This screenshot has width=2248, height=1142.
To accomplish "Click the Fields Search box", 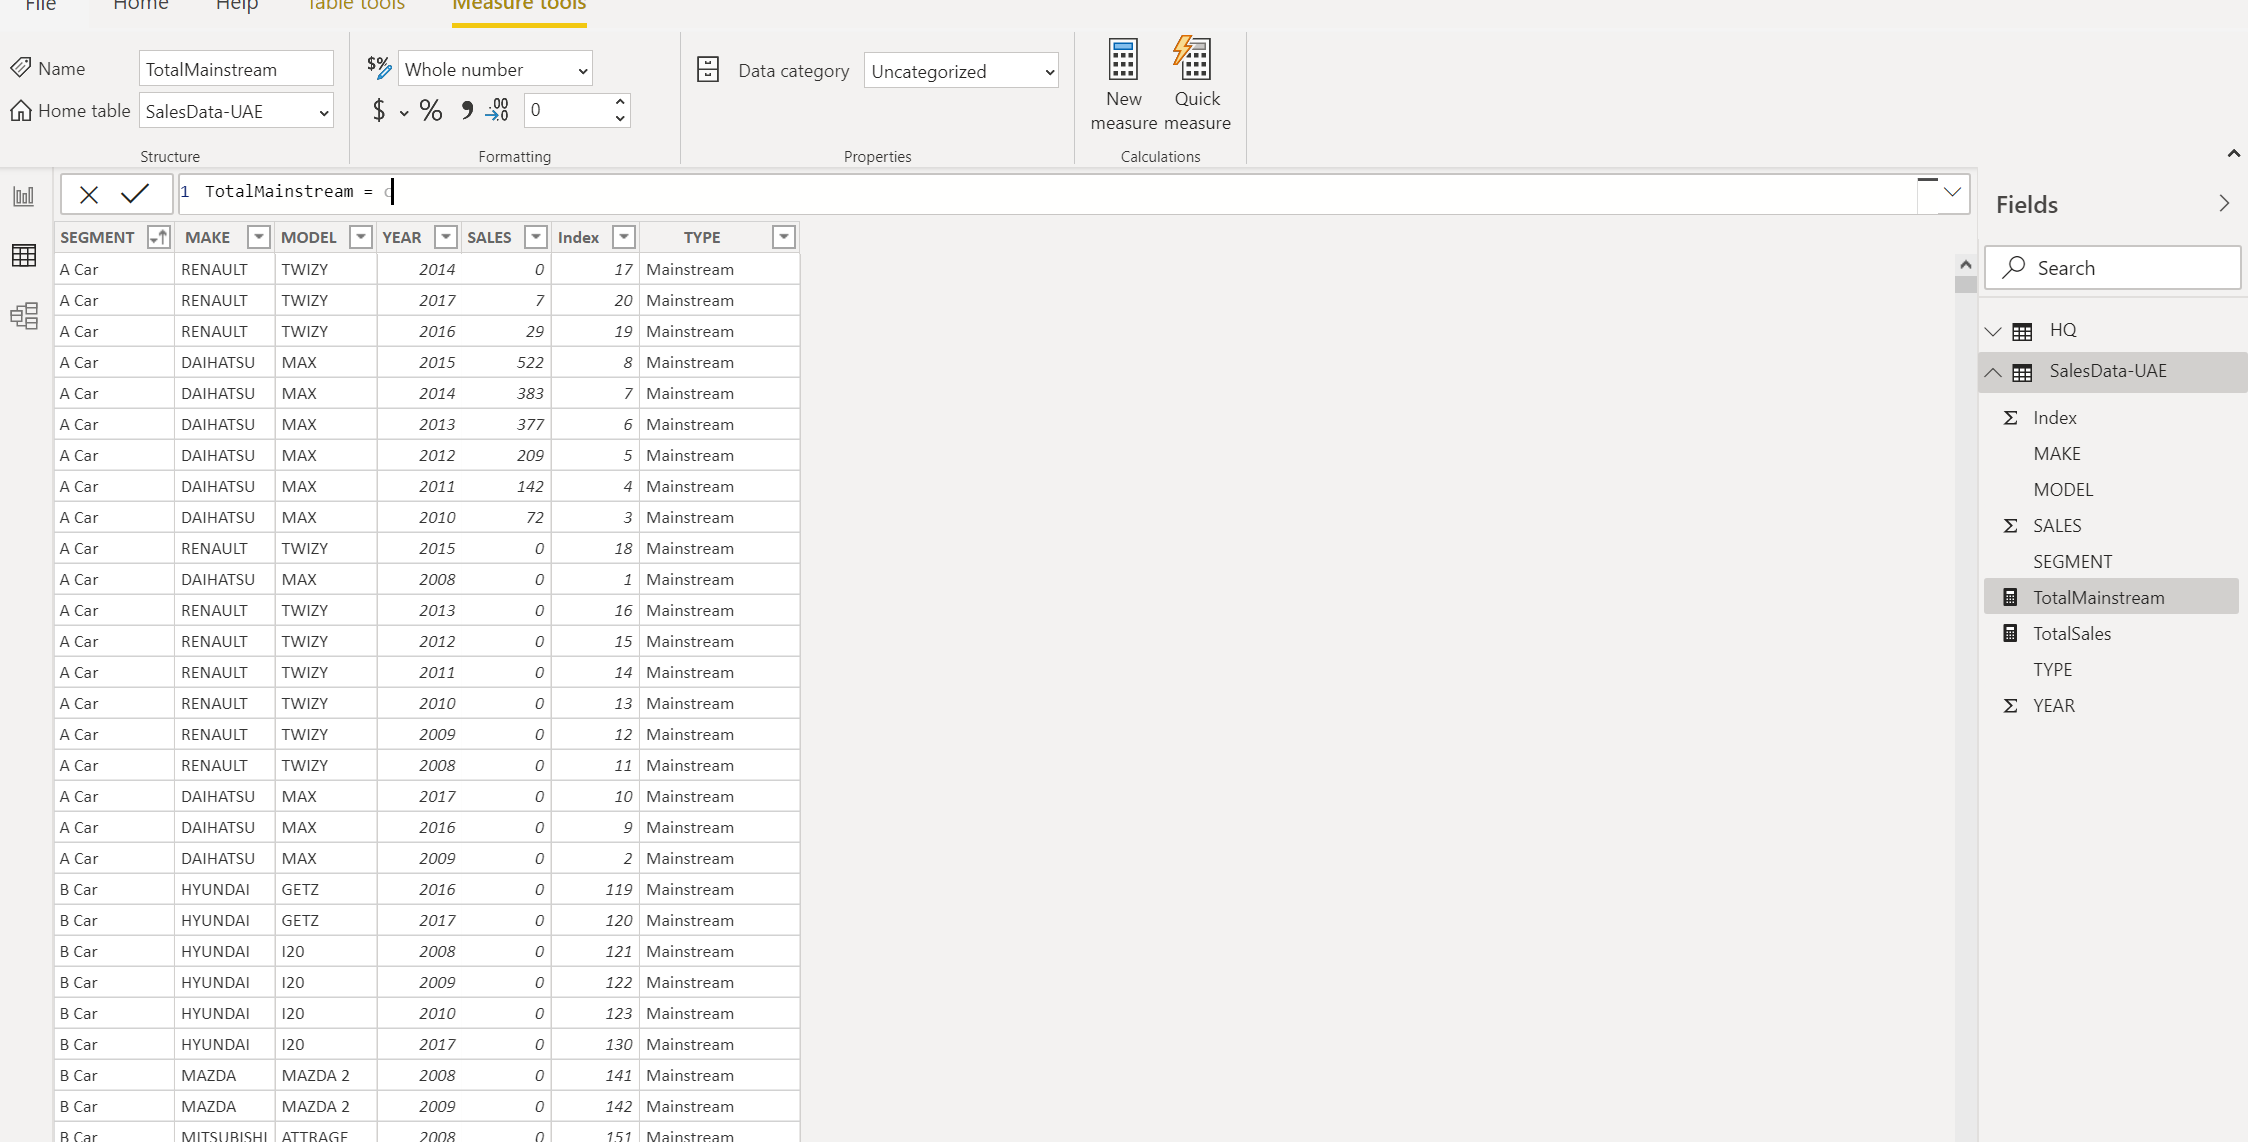I will point(2112,268).
